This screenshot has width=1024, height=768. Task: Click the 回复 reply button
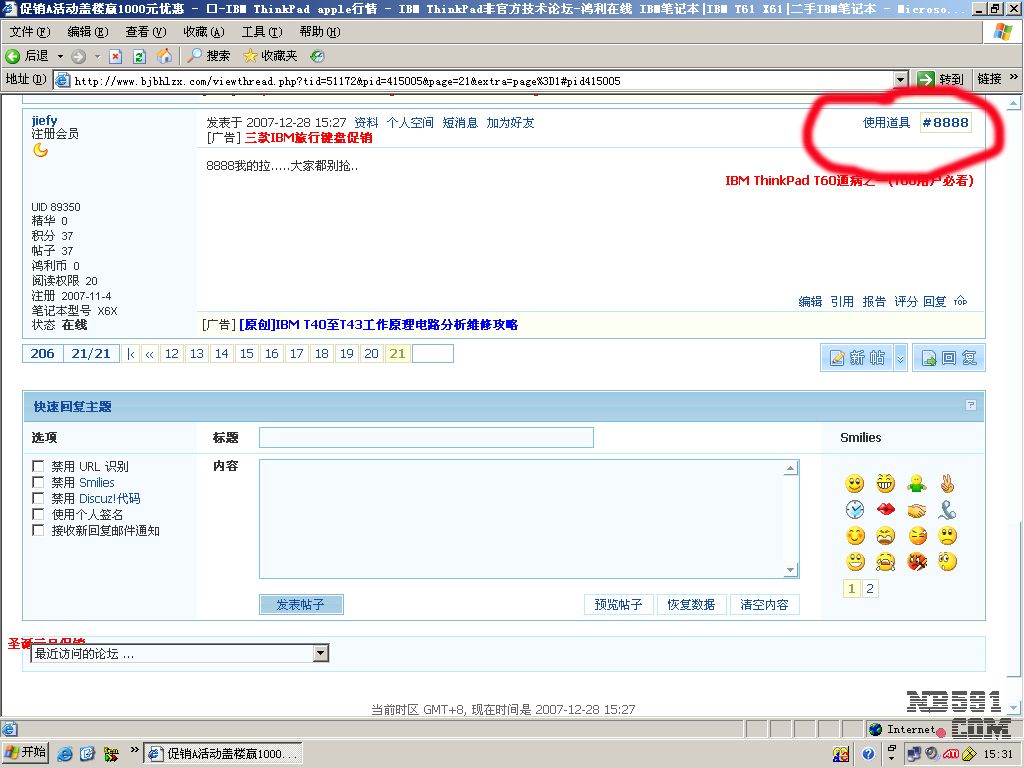coord(948,358)
